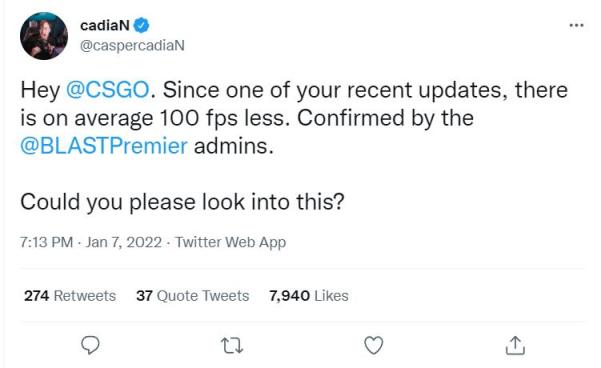View the 37 Quote Tweets list
Image resolution: width=601 pixels, height=368 pixels.
click(x=192, y=296)
